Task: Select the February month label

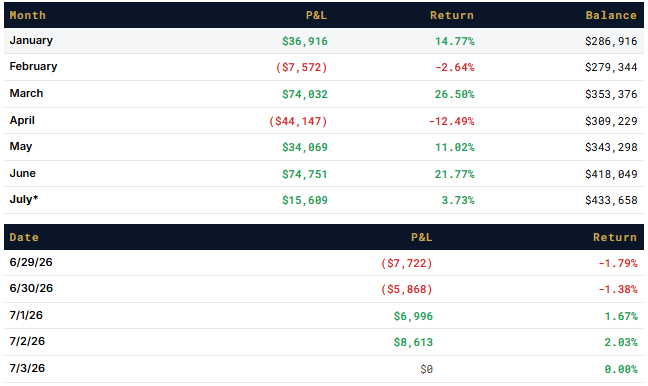Action: 33,67
